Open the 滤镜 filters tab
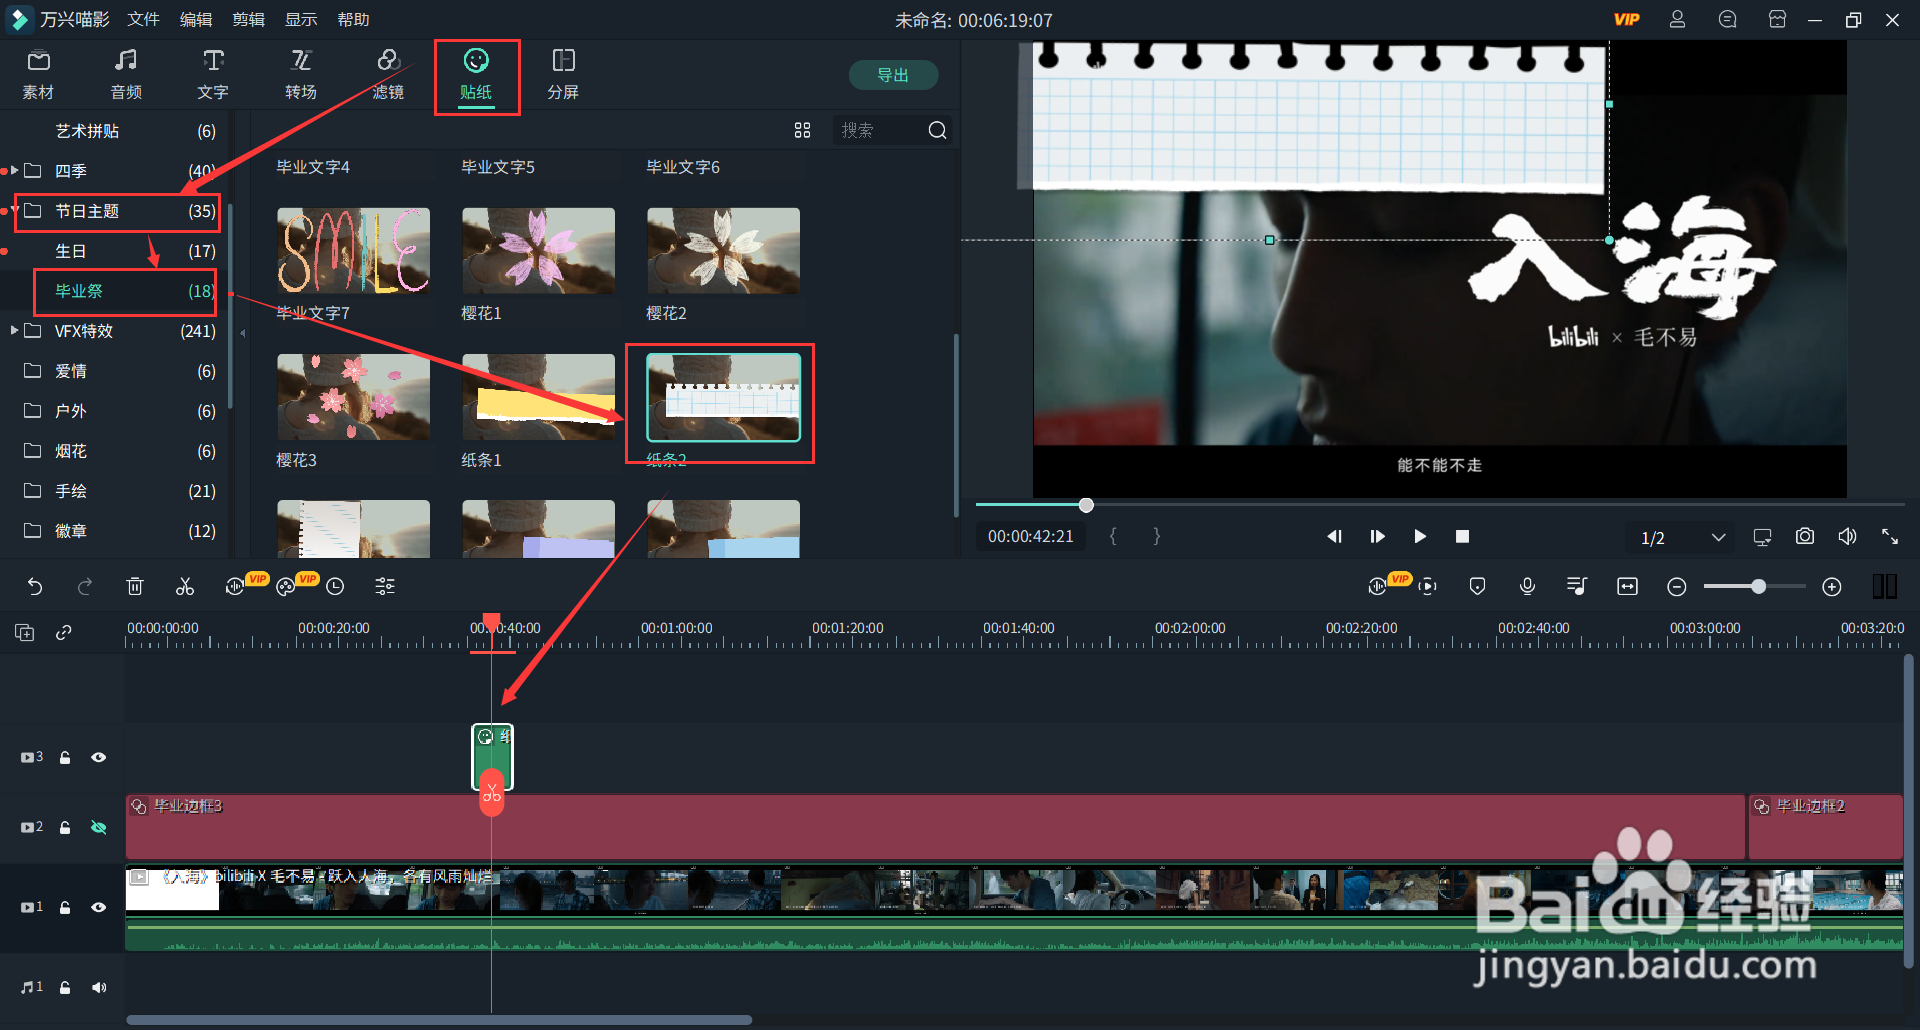The width and height of the screenshot is (1920, 1030). point(388,75)
